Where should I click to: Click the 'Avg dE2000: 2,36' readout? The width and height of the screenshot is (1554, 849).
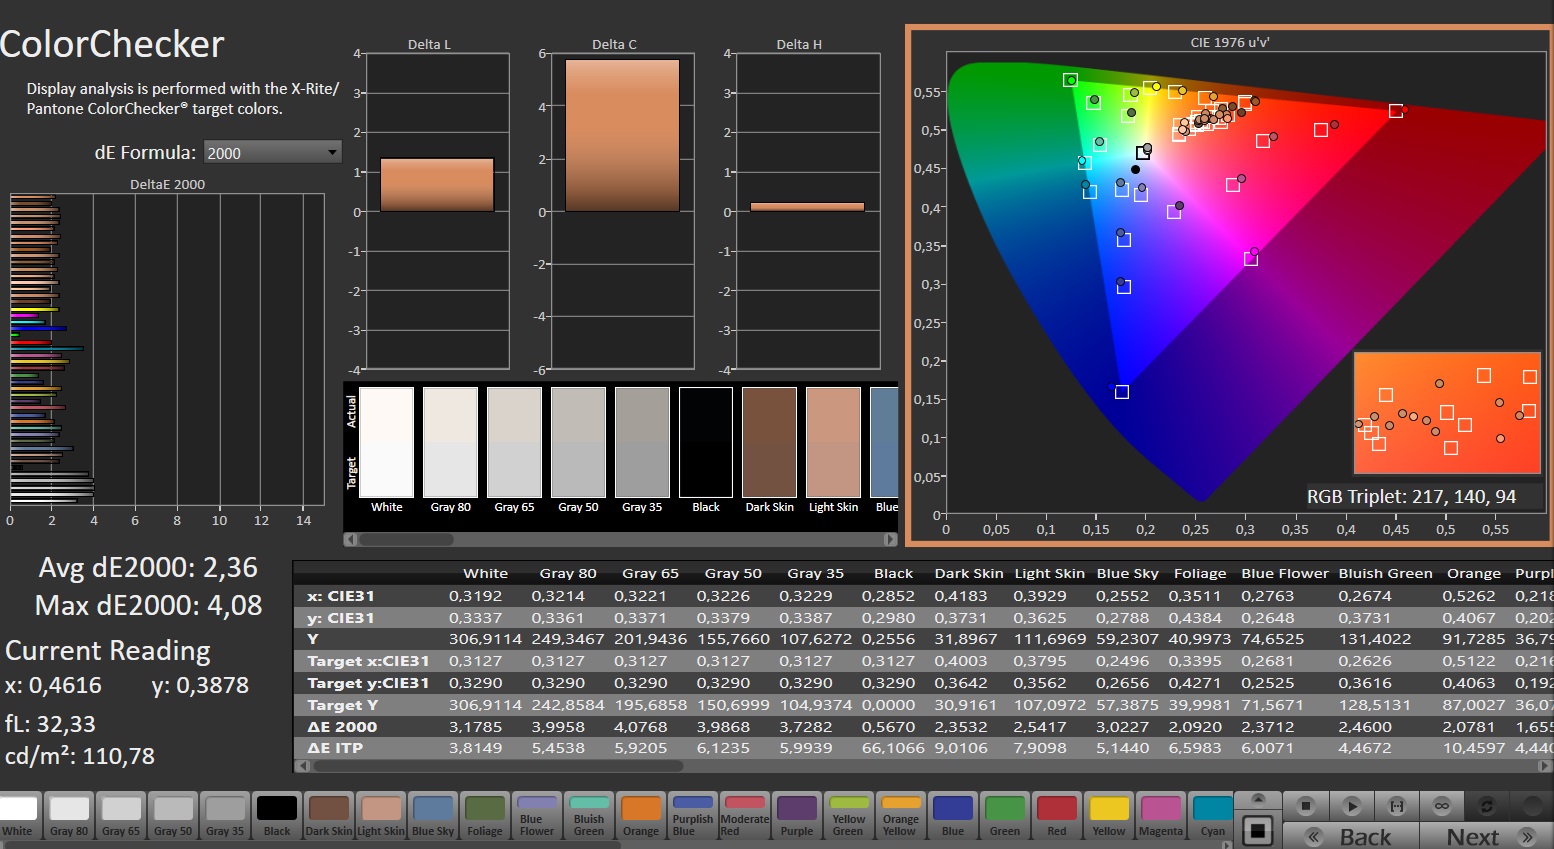148,567
